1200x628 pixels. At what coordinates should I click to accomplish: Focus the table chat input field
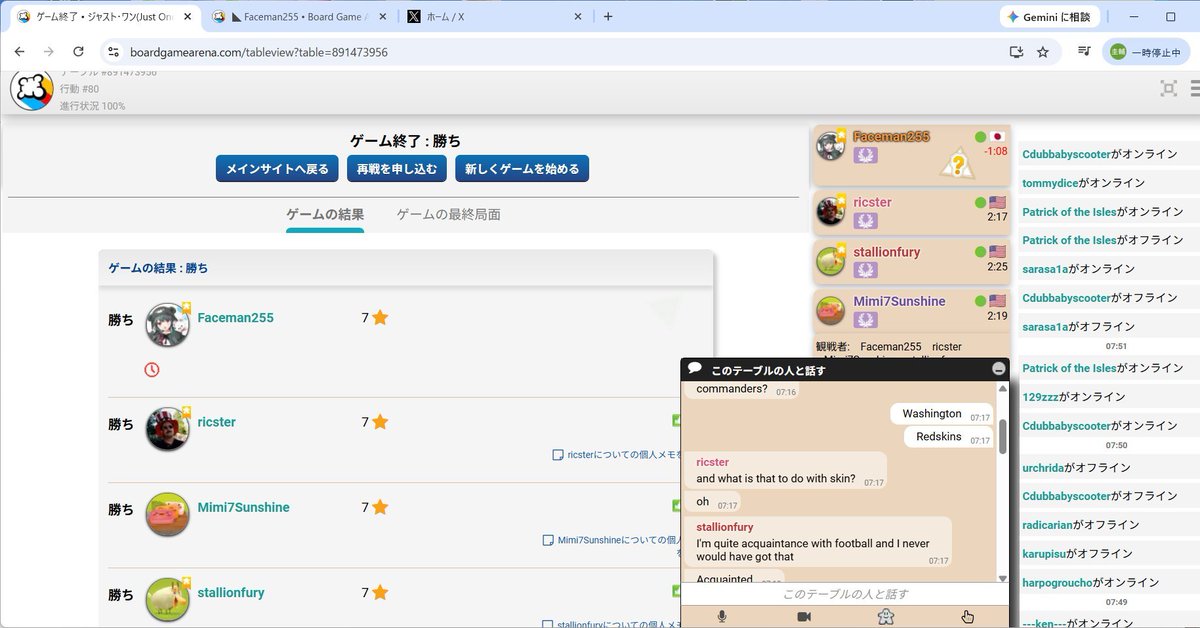coord(845,594)
